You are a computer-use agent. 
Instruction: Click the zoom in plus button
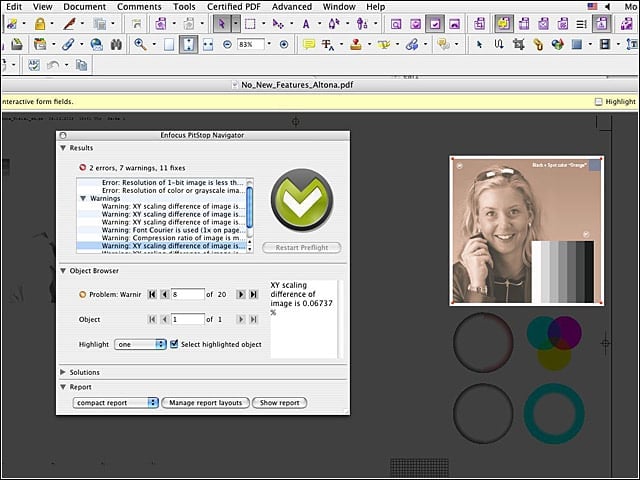tap(284, 44)
